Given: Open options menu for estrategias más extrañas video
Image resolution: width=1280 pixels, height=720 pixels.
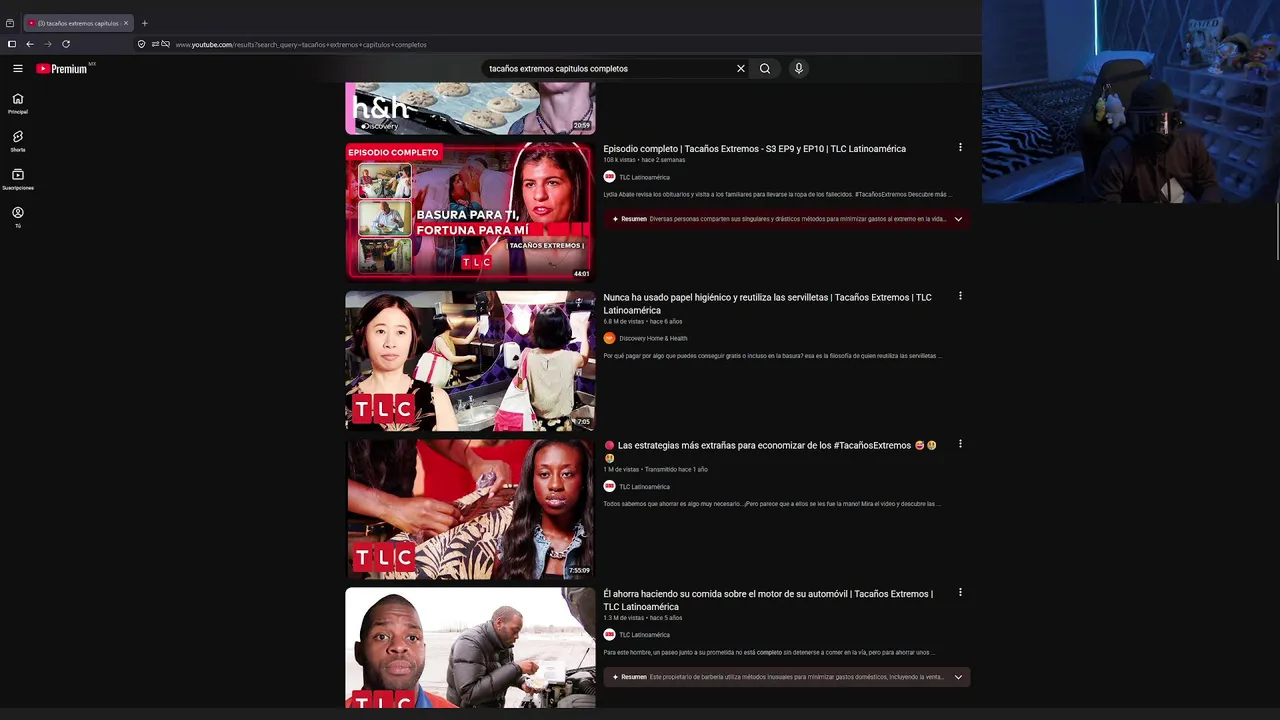Looking at the screenshot, I should [x=960, y=444].
